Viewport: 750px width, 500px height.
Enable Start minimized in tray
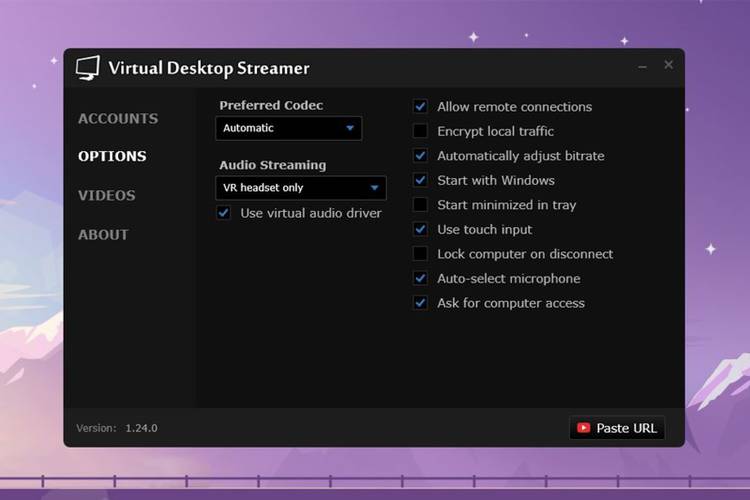420,205
